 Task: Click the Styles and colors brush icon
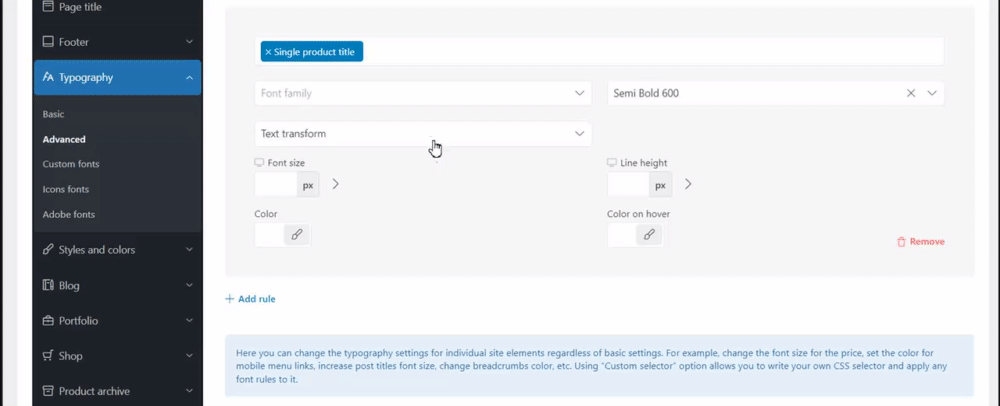[48, 250]
